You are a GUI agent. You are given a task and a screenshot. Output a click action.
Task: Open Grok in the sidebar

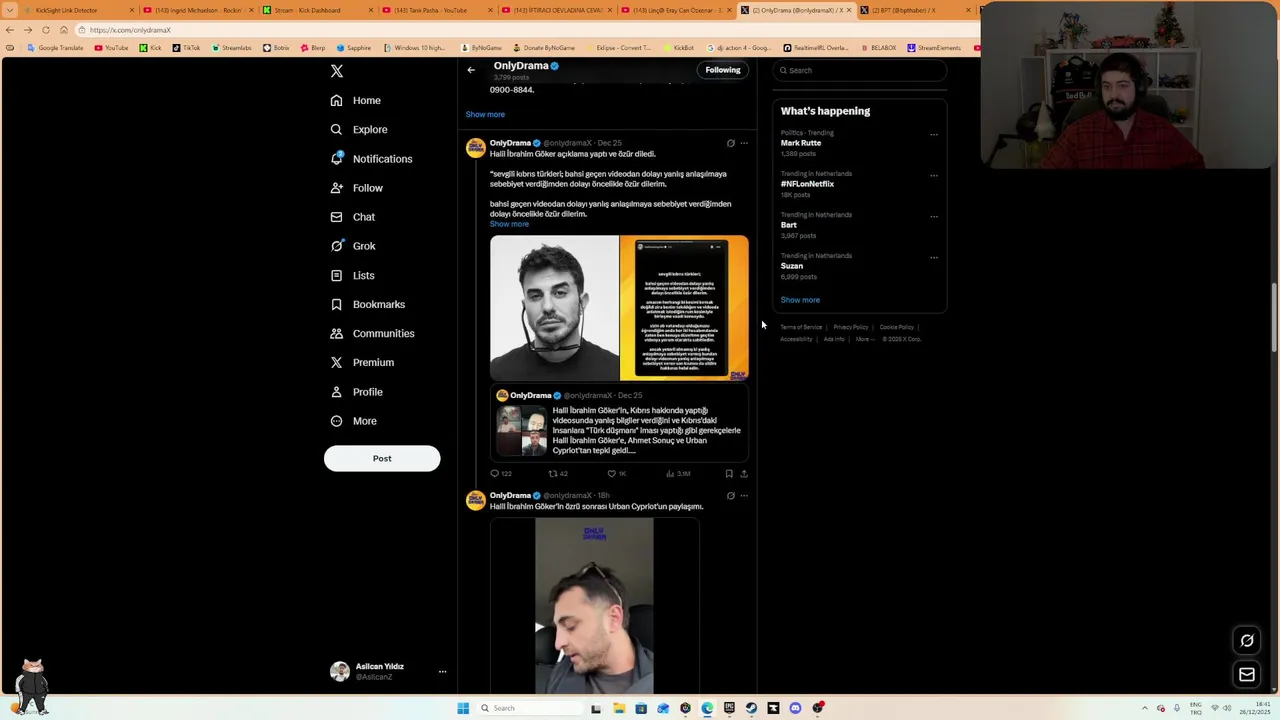coord(353,246)
